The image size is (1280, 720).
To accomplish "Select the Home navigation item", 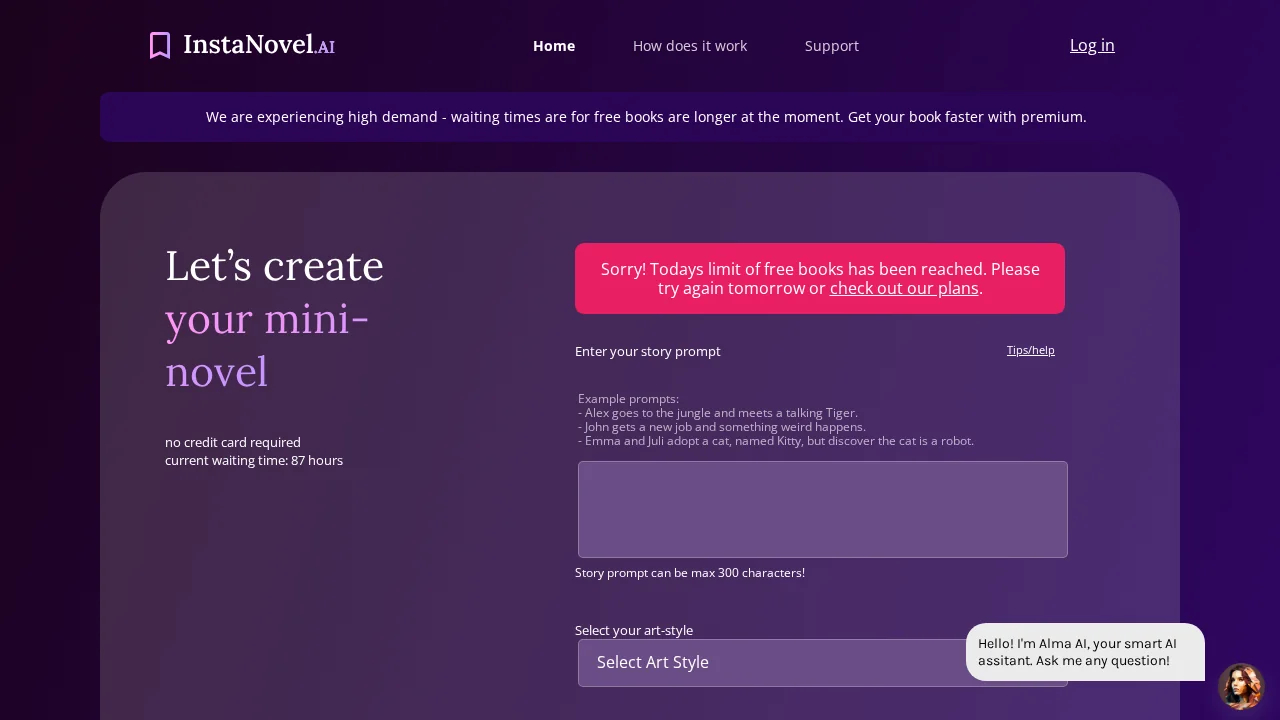I will pyautogui.click(x=554, y=46).
